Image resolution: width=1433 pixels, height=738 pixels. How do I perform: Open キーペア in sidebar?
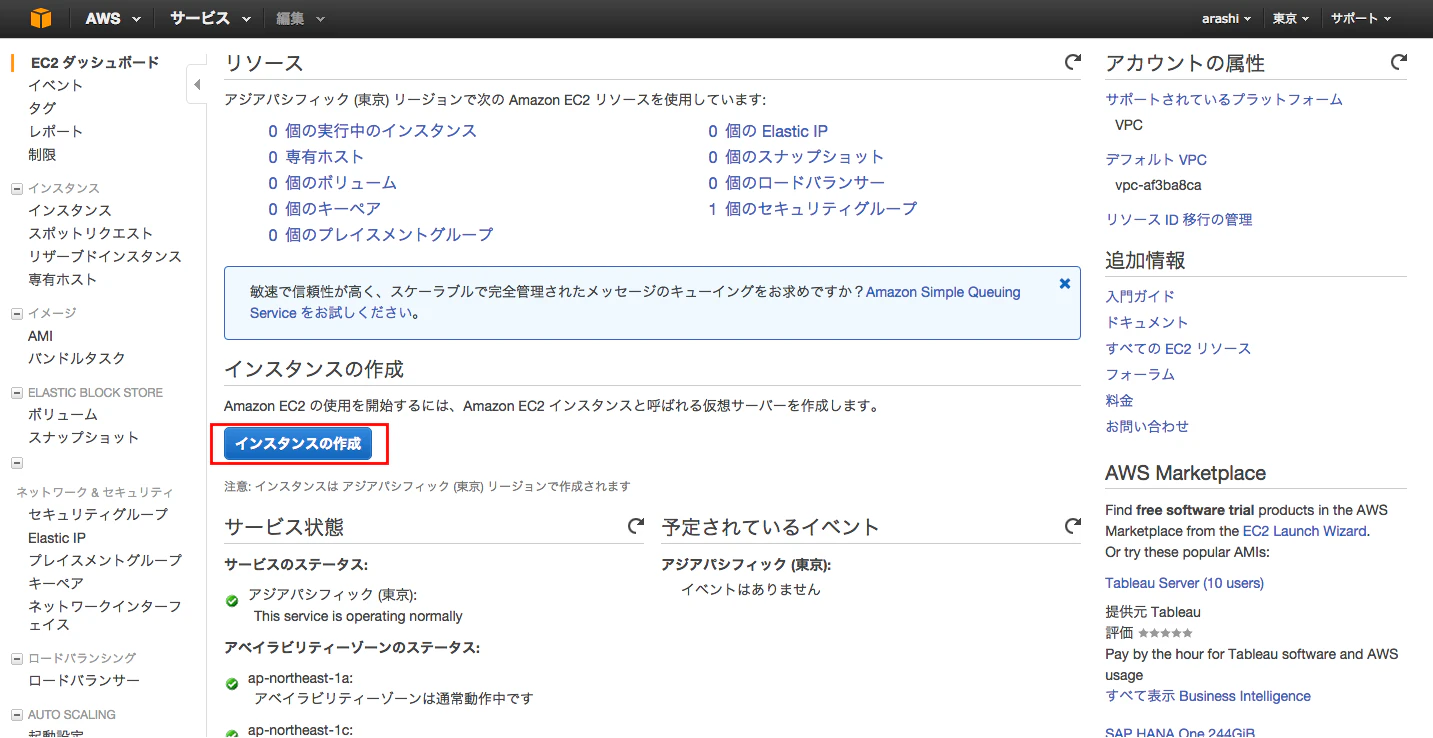56,583
